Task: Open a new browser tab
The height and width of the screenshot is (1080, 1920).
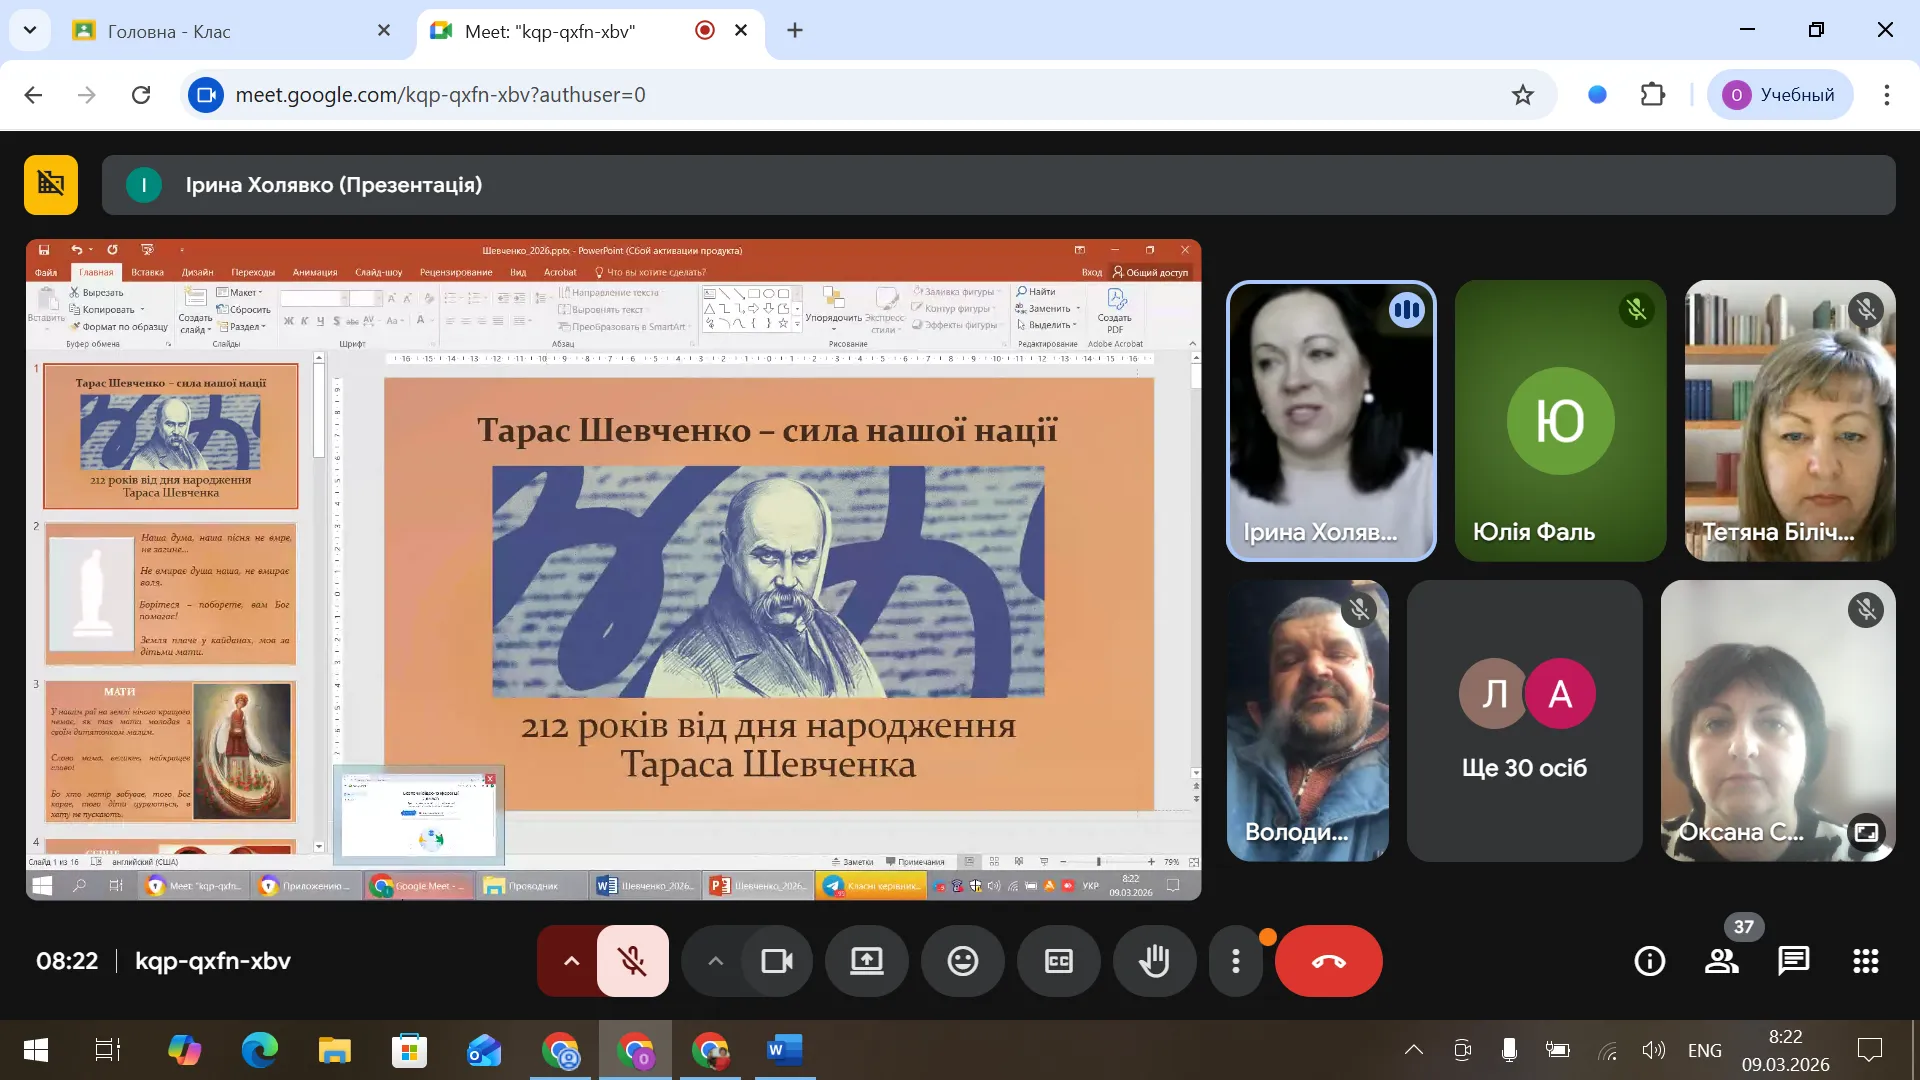Action: 795,31
